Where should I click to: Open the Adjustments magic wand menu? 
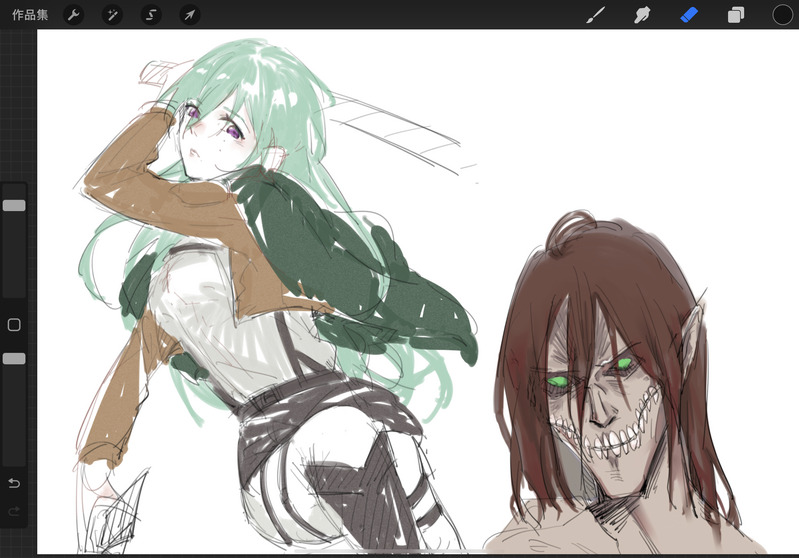(x=112, y=15)
